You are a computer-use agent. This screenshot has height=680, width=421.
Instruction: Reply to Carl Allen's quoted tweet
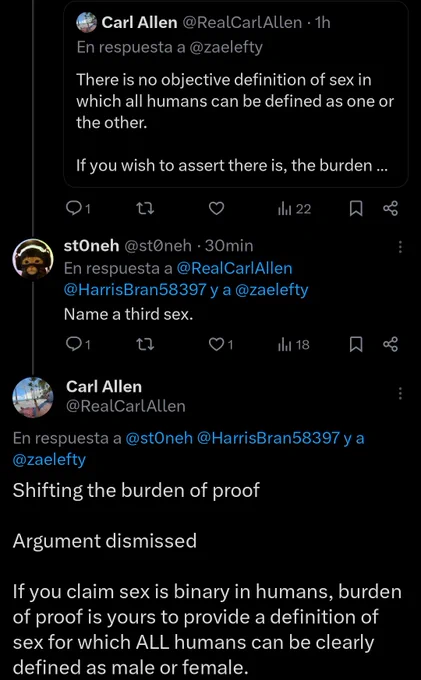78,209
